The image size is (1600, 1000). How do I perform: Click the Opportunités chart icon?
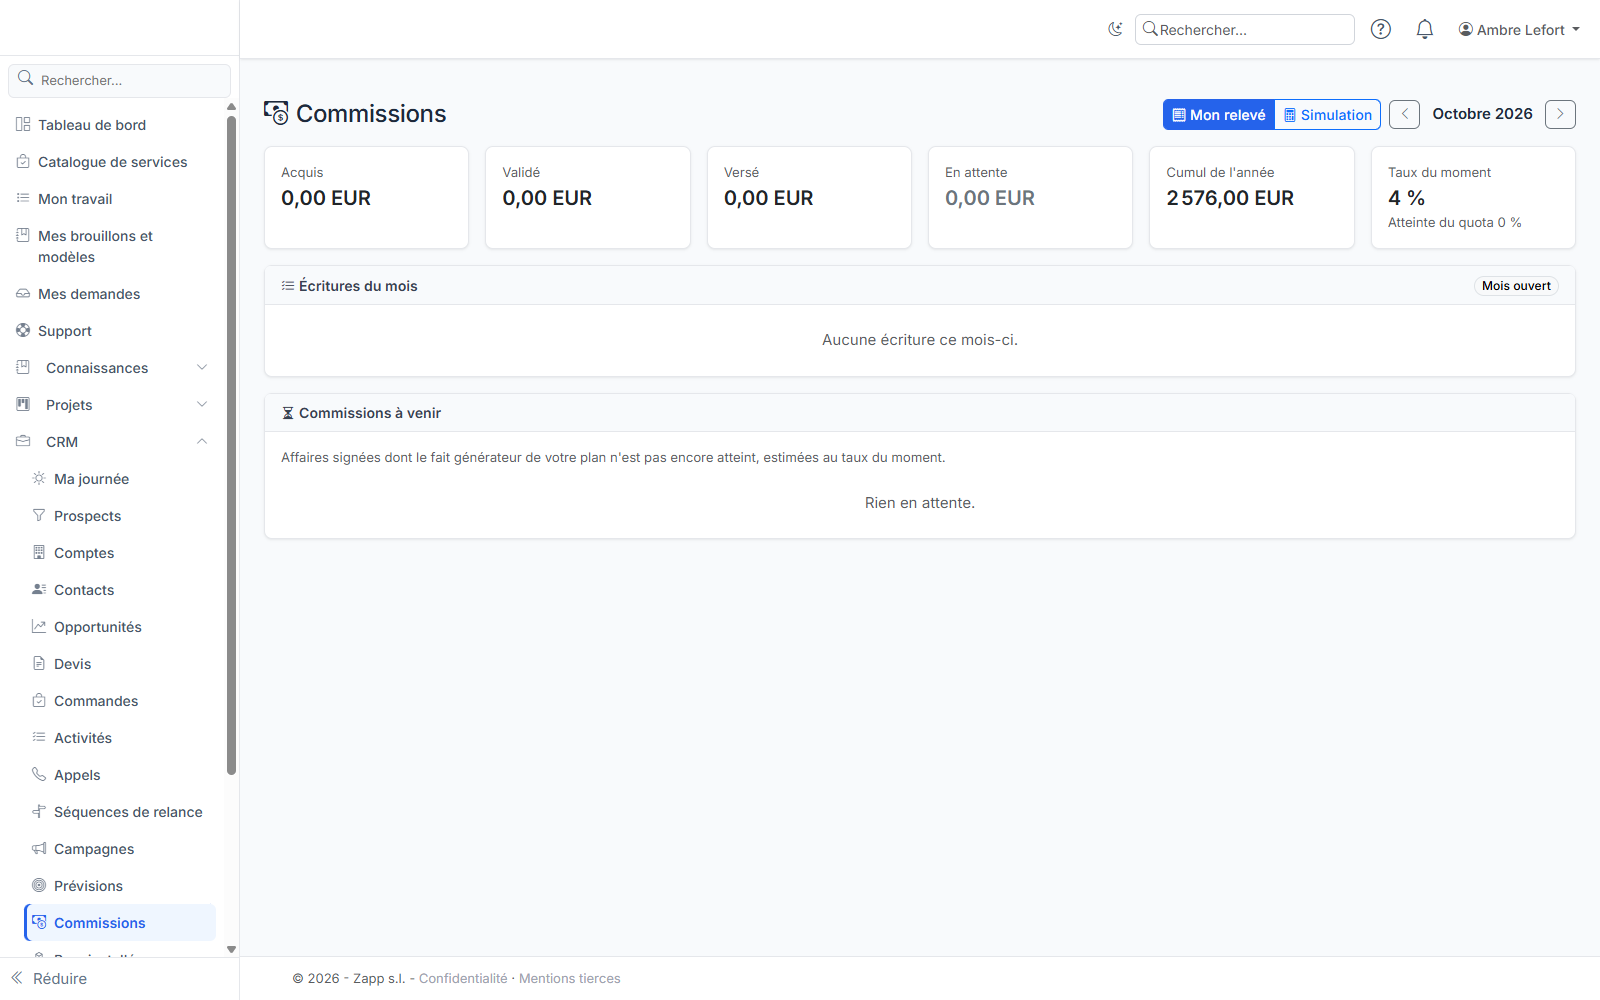(39, 626)
